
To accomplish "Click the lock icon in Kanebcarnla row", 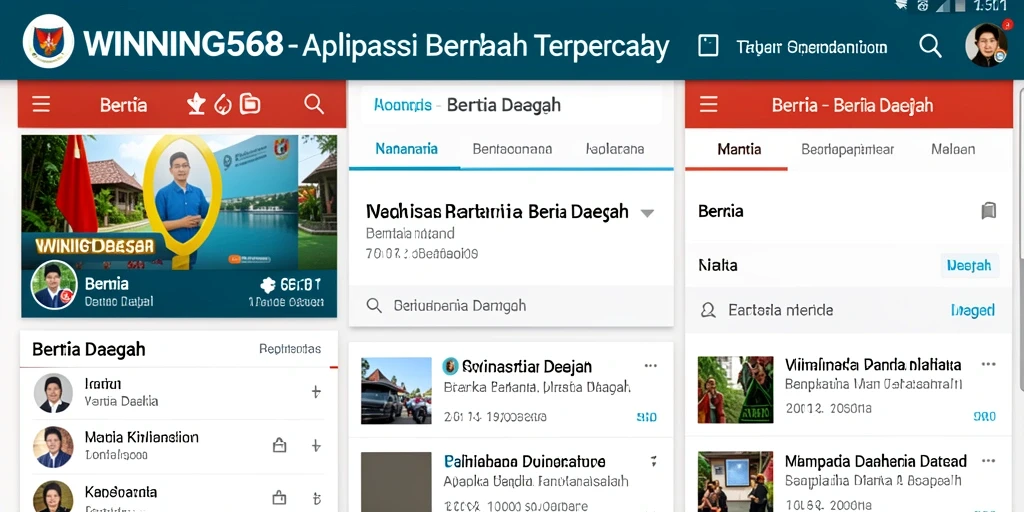I will [x=279, y=497].
